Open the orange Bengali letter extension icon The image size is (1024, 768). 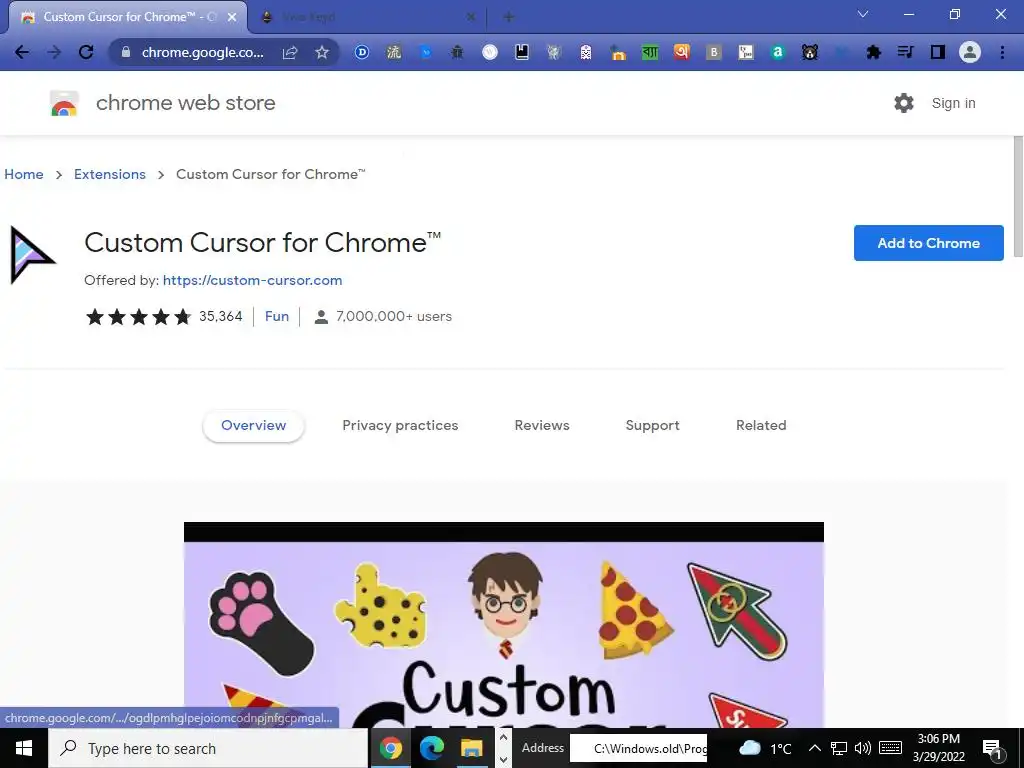682,52
